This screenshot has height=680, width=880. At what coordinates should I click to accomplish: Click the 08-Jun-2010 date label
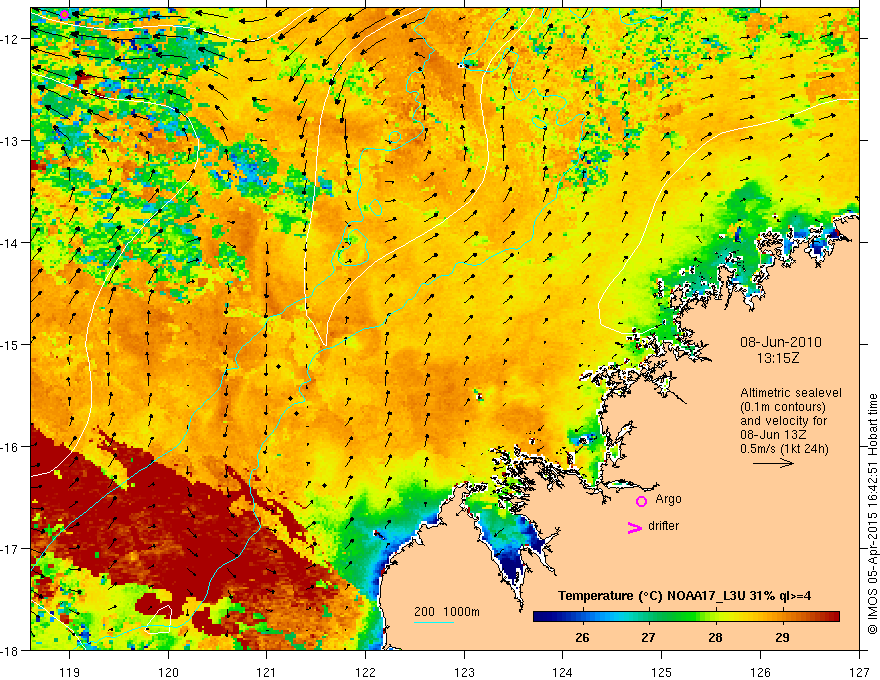[781, 342]
